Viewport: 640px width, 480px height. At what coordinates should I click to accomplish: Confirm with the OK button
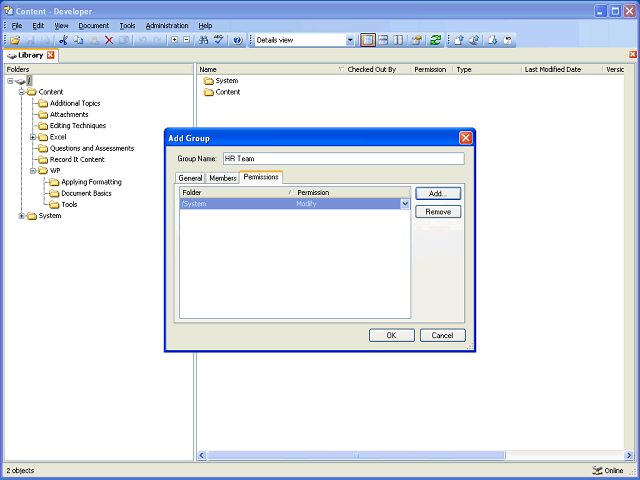[x=391, y=335]
